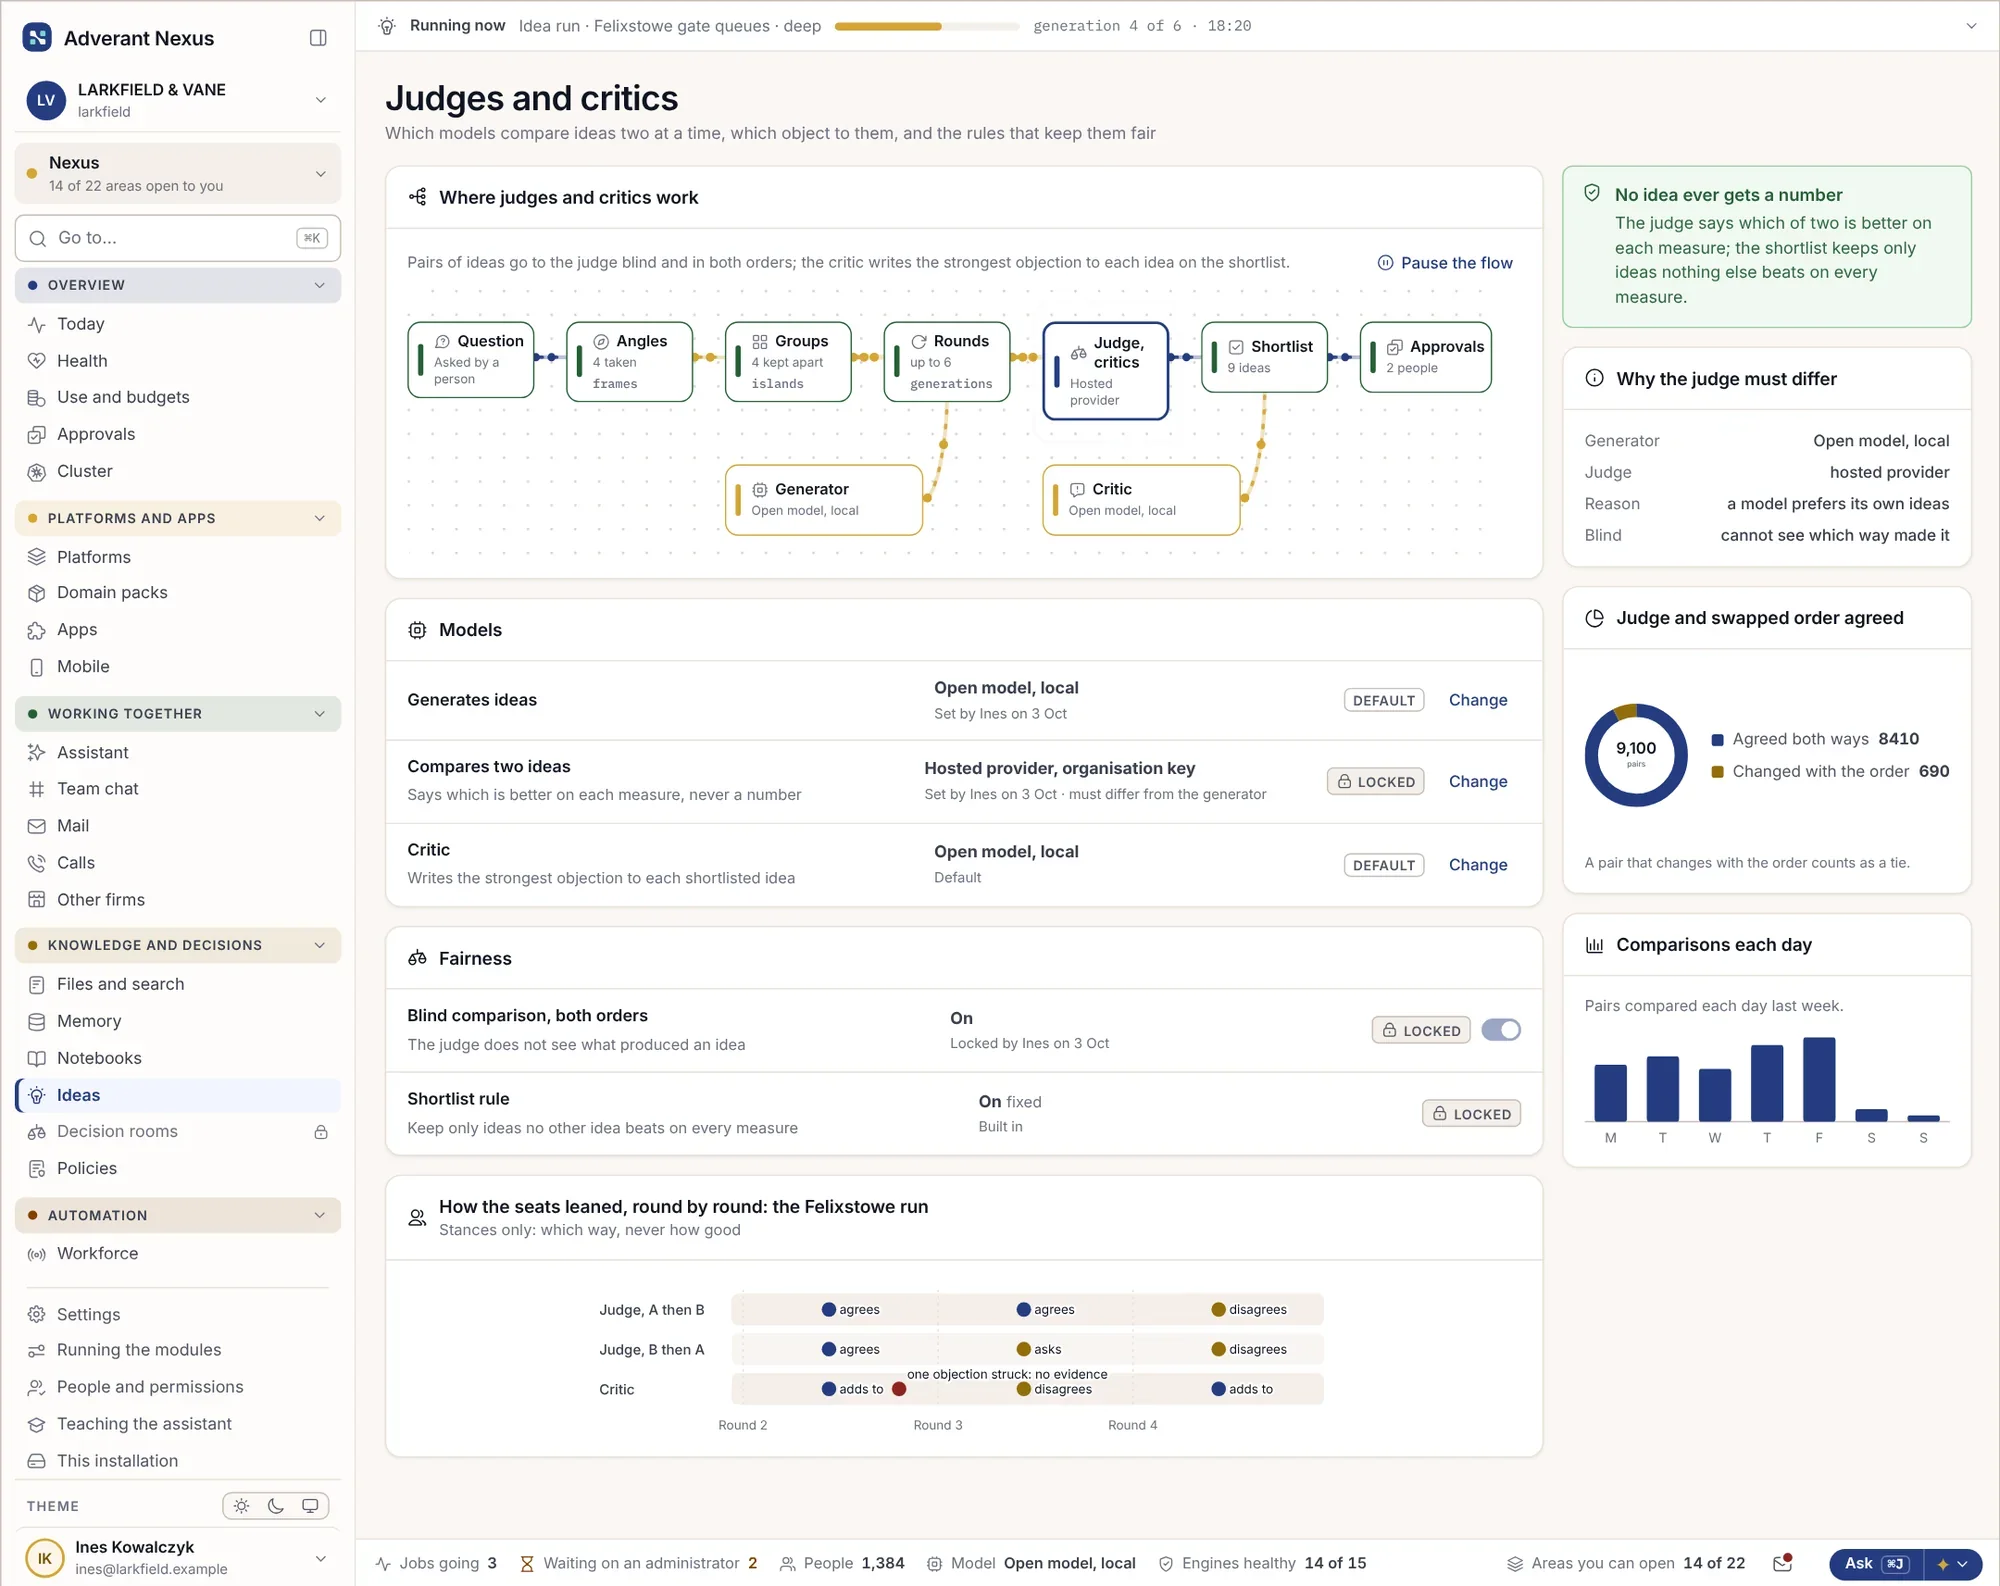Image resolution: width=2000 pixels, height=1586 pixels.
Task: Open Use and budgets page
Action: click(178, 397)
